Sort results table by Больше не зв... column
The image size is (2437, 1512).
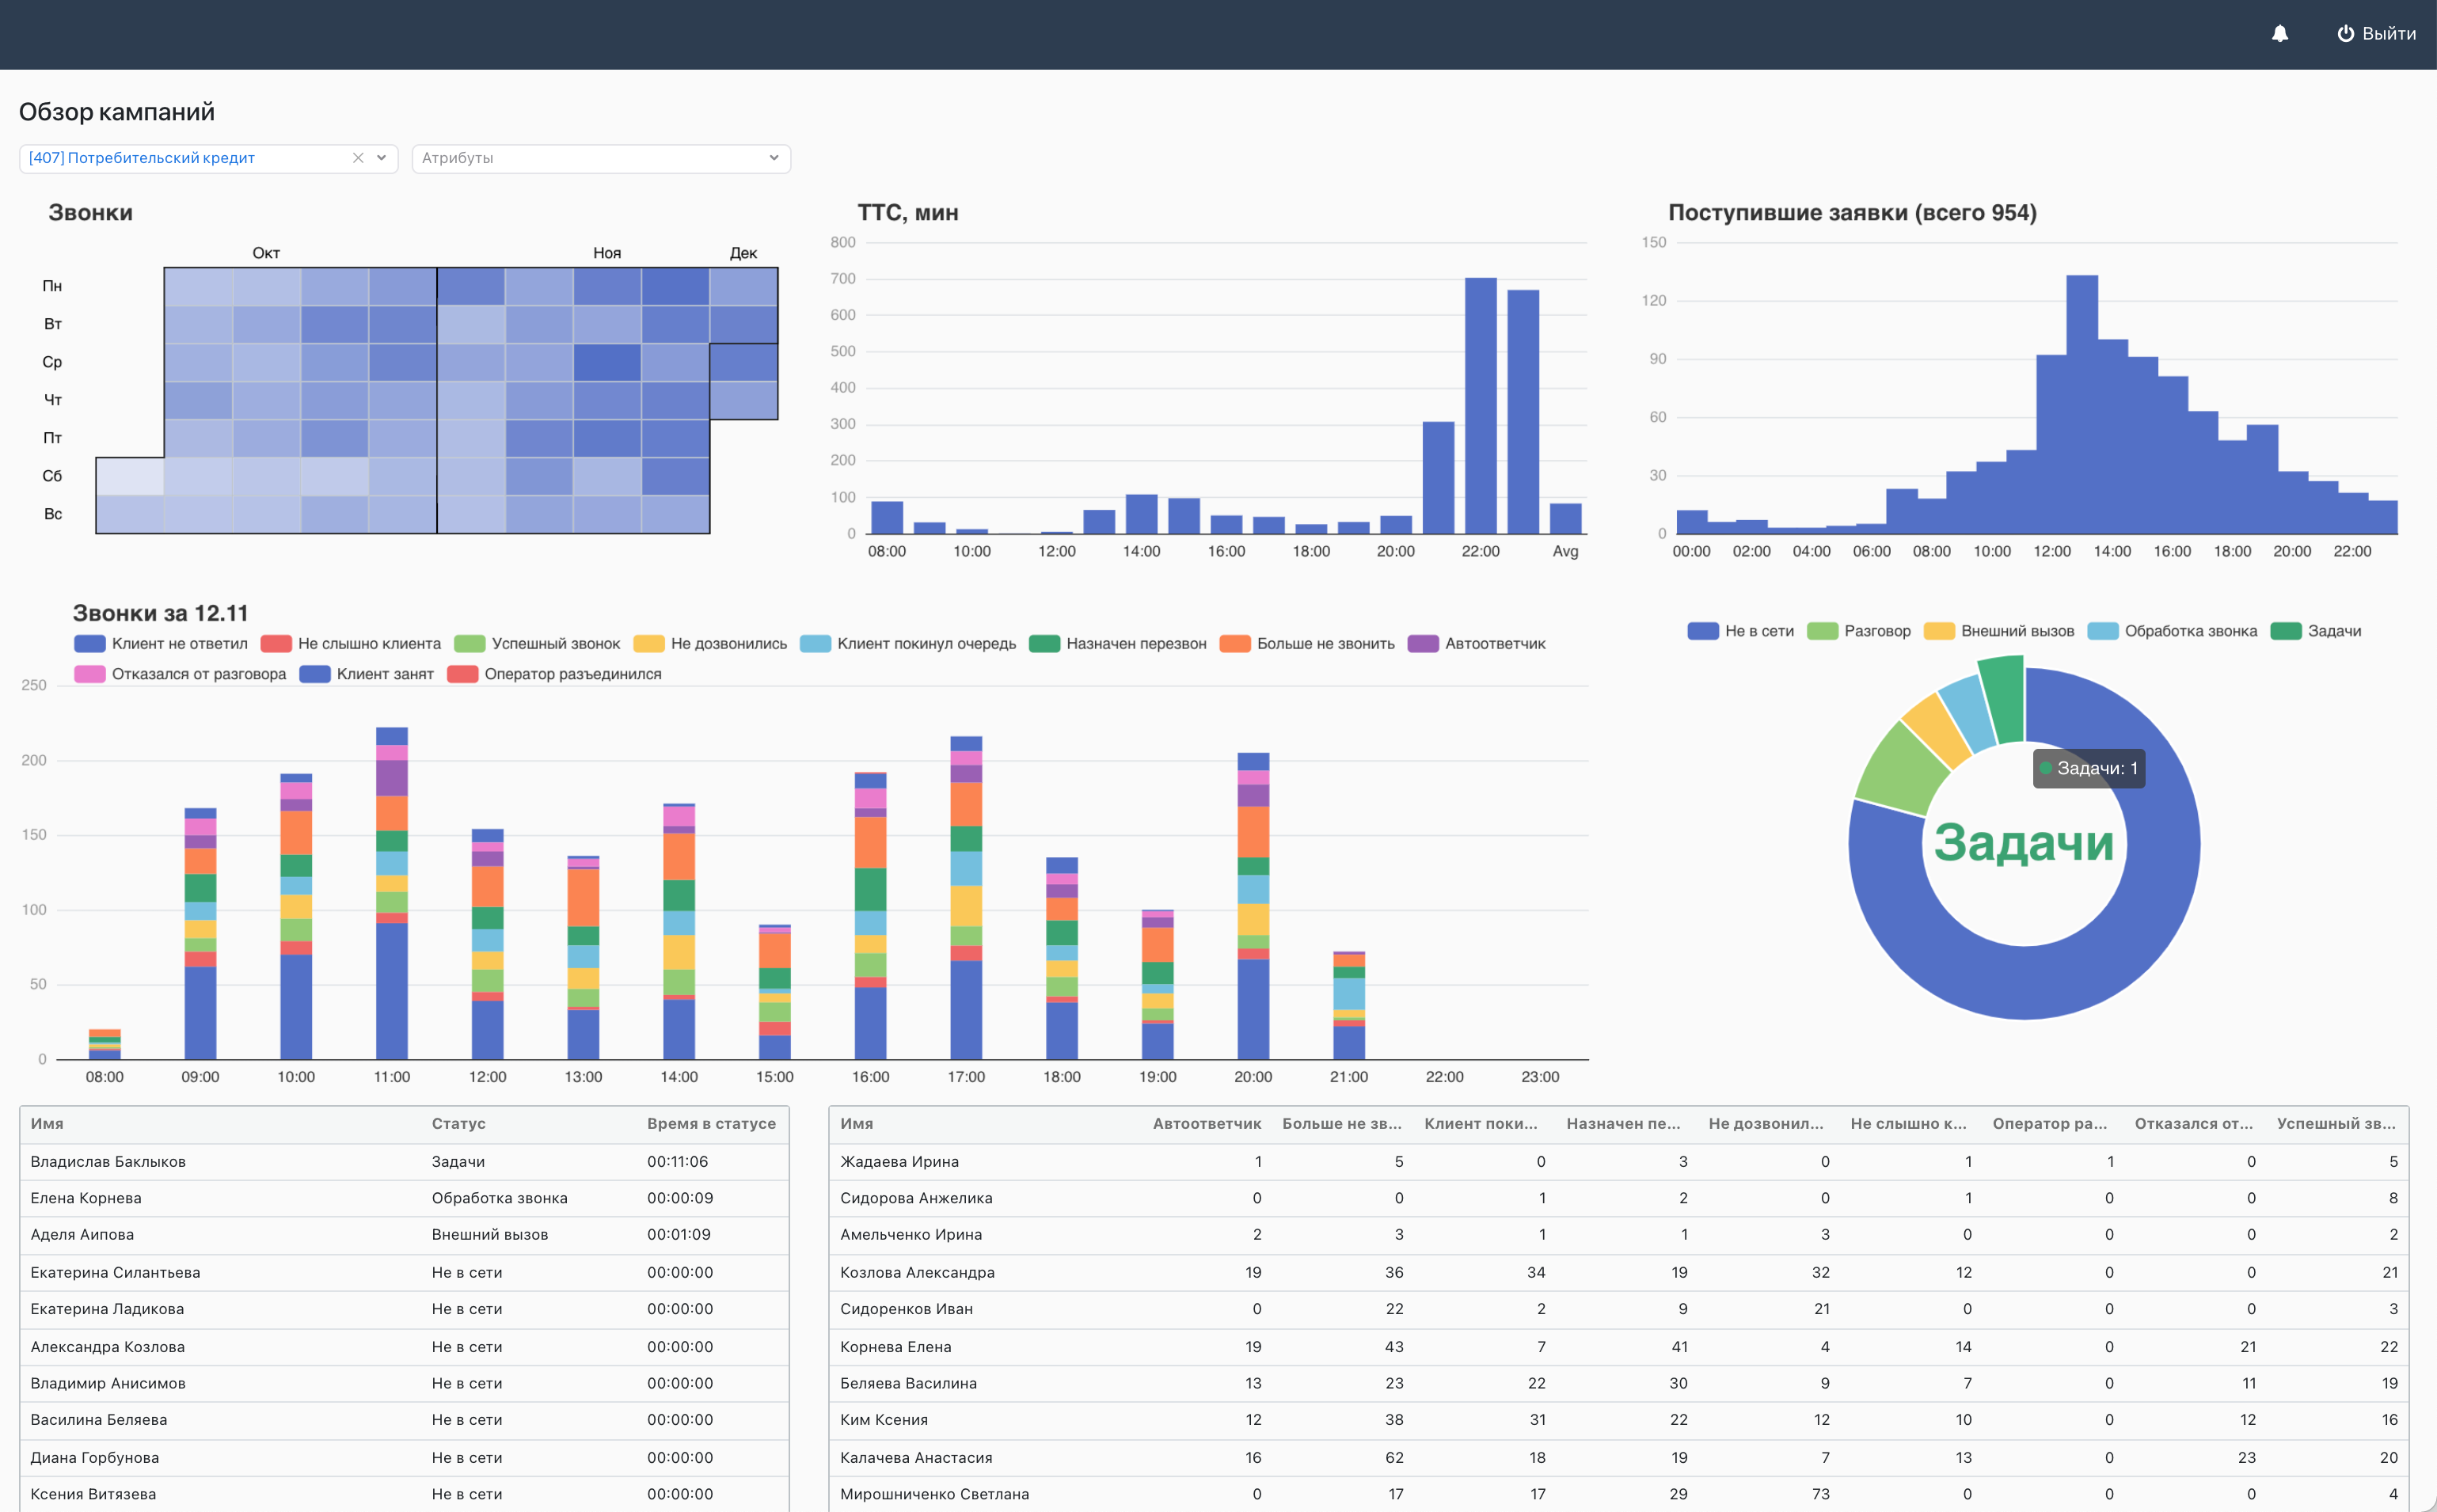click(1342, 1124)
